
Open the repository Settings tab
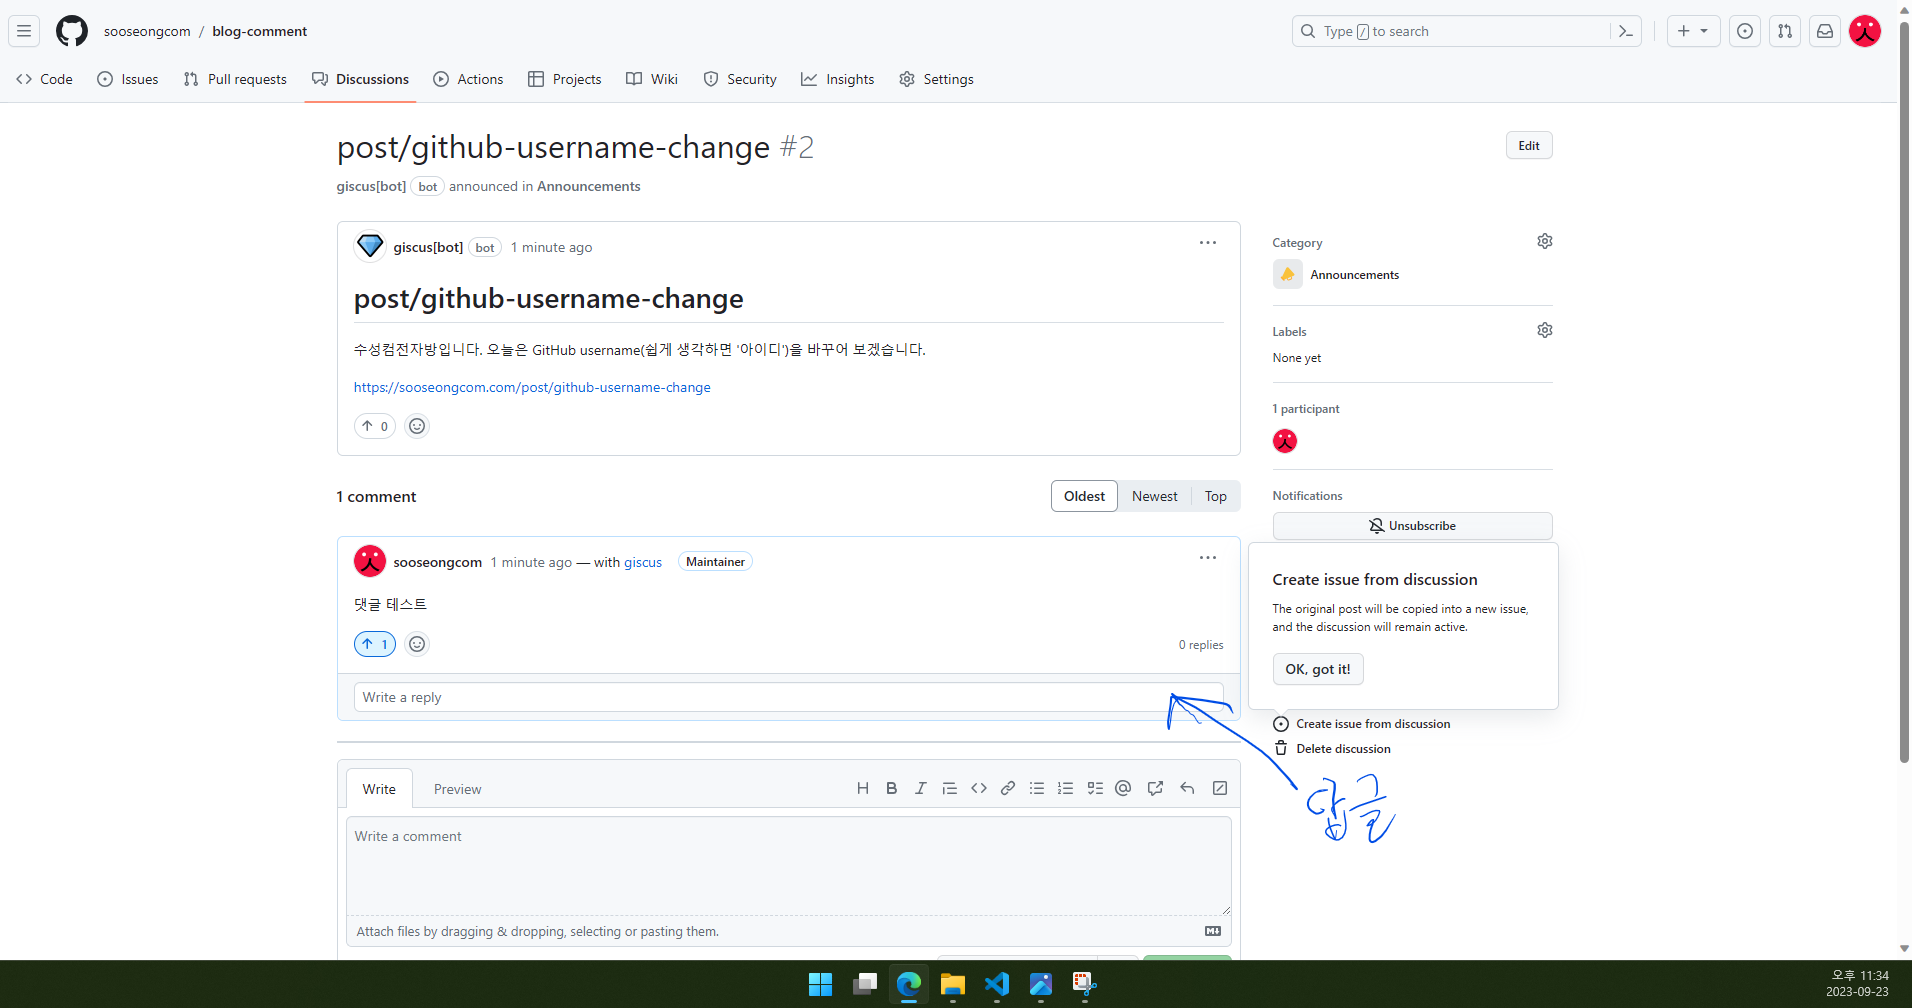[x=936, y=79]
